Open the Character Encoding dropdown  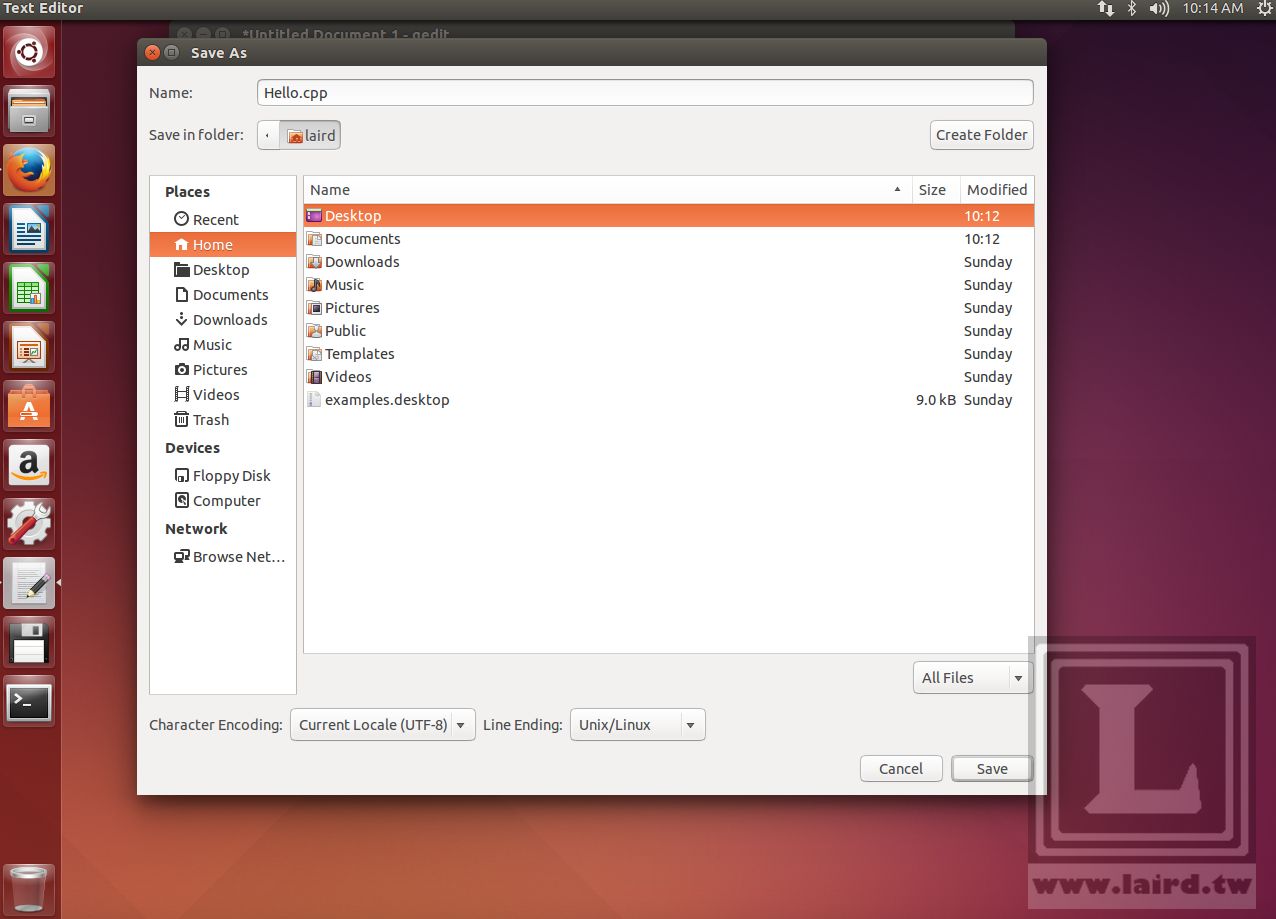(382, 724)
